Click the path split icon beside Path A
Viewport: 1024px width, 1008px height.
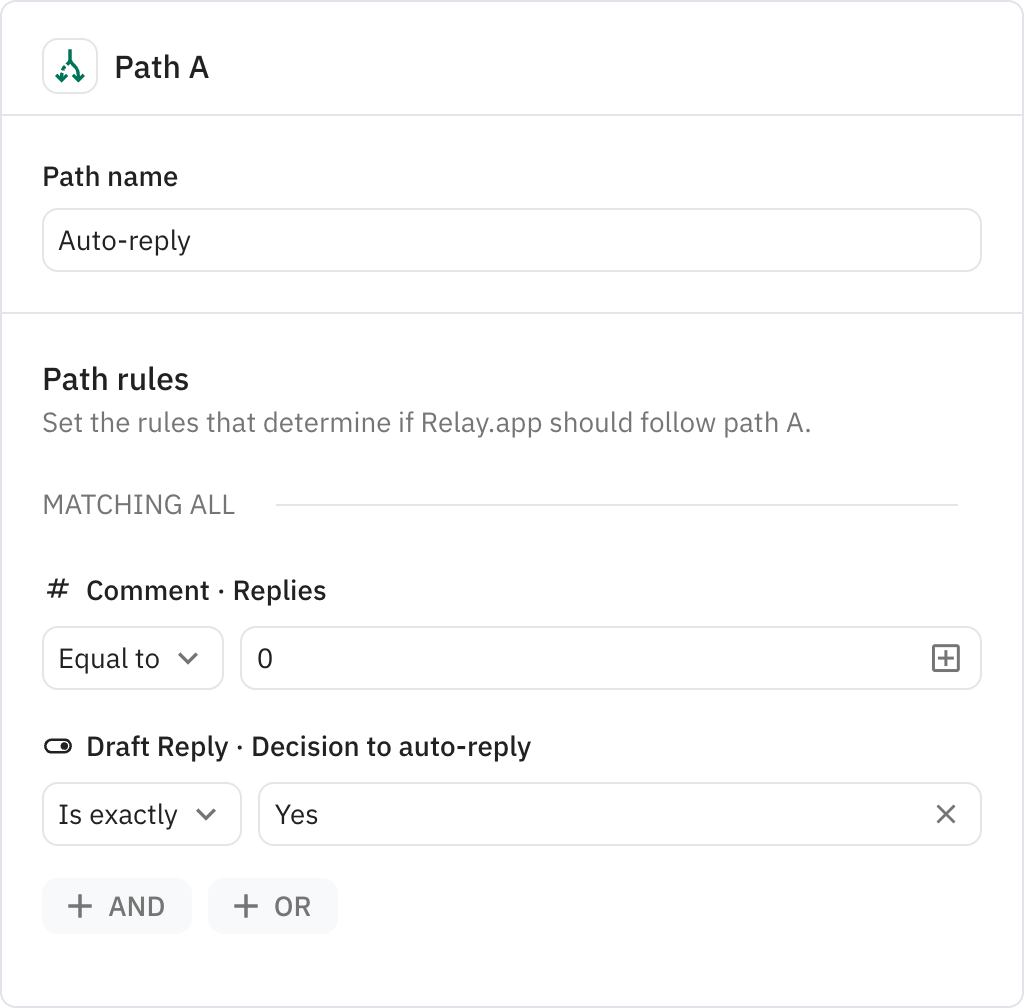tap(70, 67)
